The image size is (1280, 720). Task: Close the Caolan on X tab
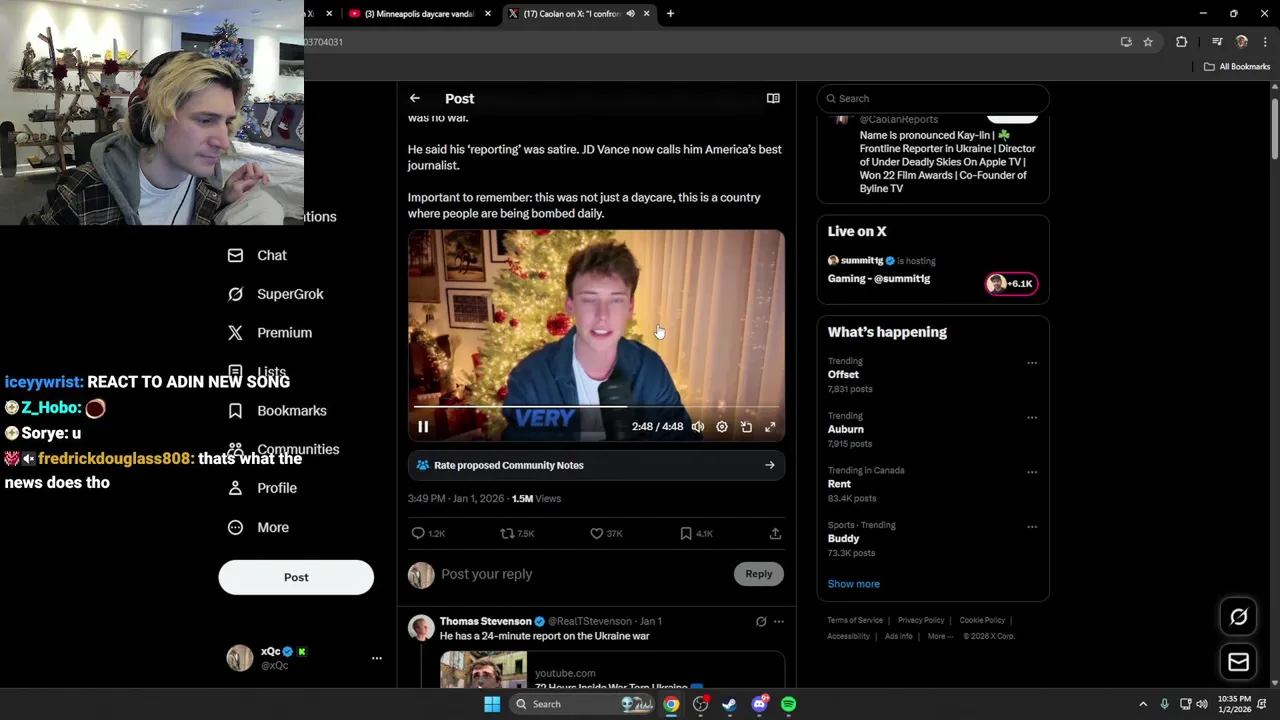647,14
